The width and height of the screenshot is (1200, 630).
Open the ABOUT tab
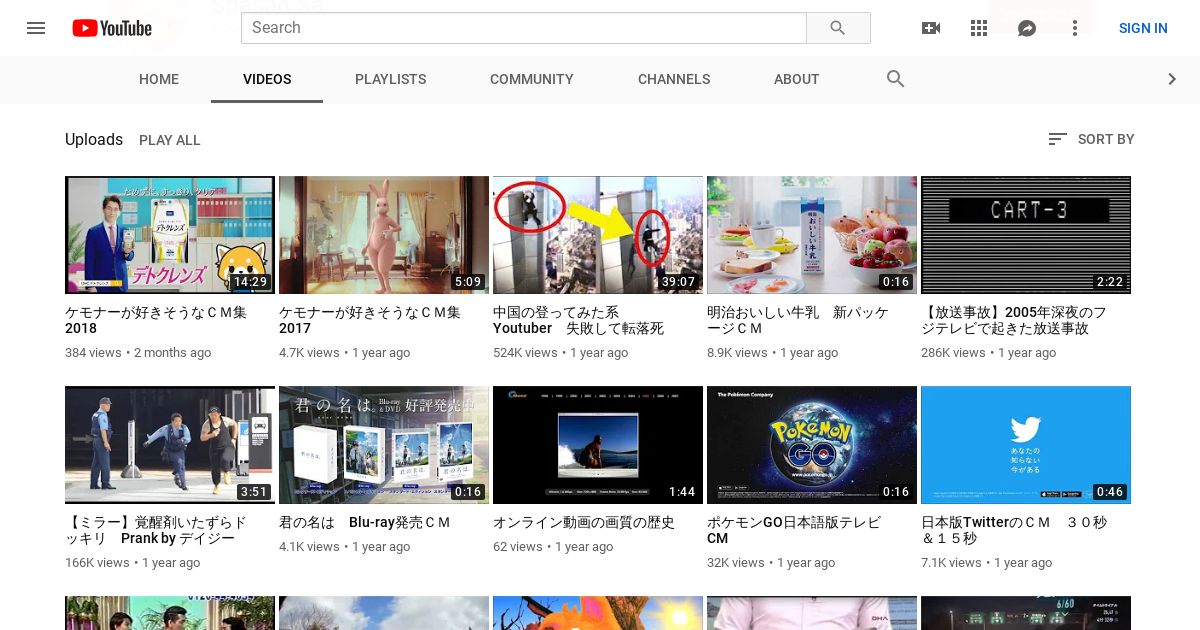click(797, 79)
